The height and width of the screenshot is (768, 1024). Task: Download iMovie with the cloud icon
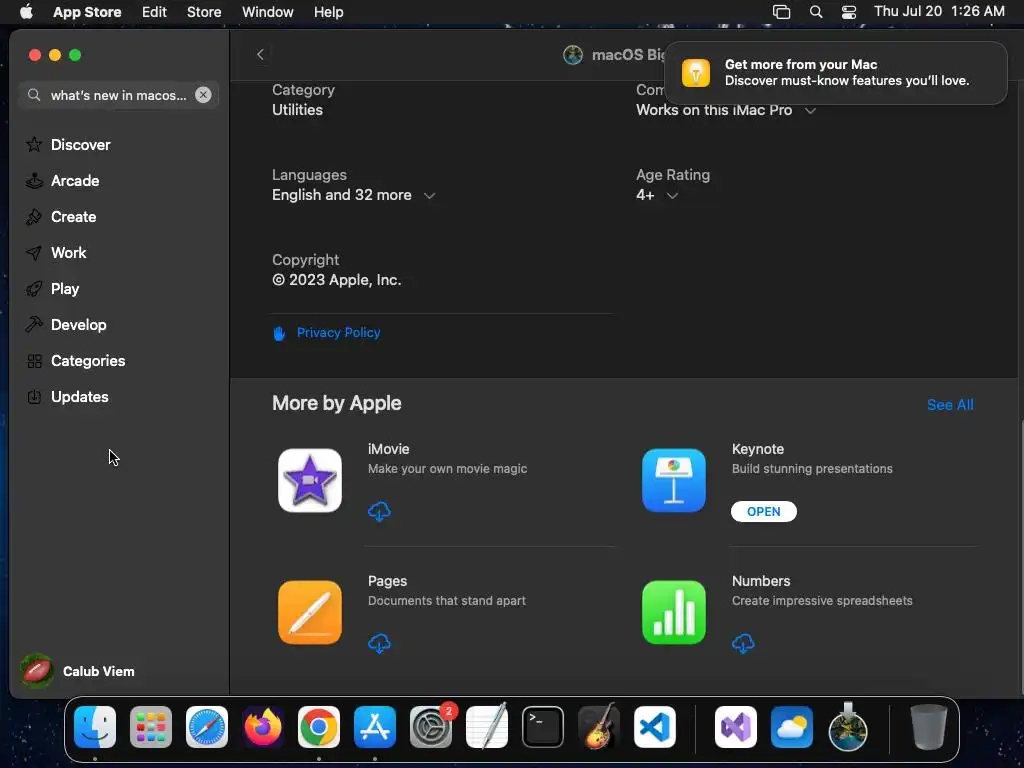pos(379,511)
